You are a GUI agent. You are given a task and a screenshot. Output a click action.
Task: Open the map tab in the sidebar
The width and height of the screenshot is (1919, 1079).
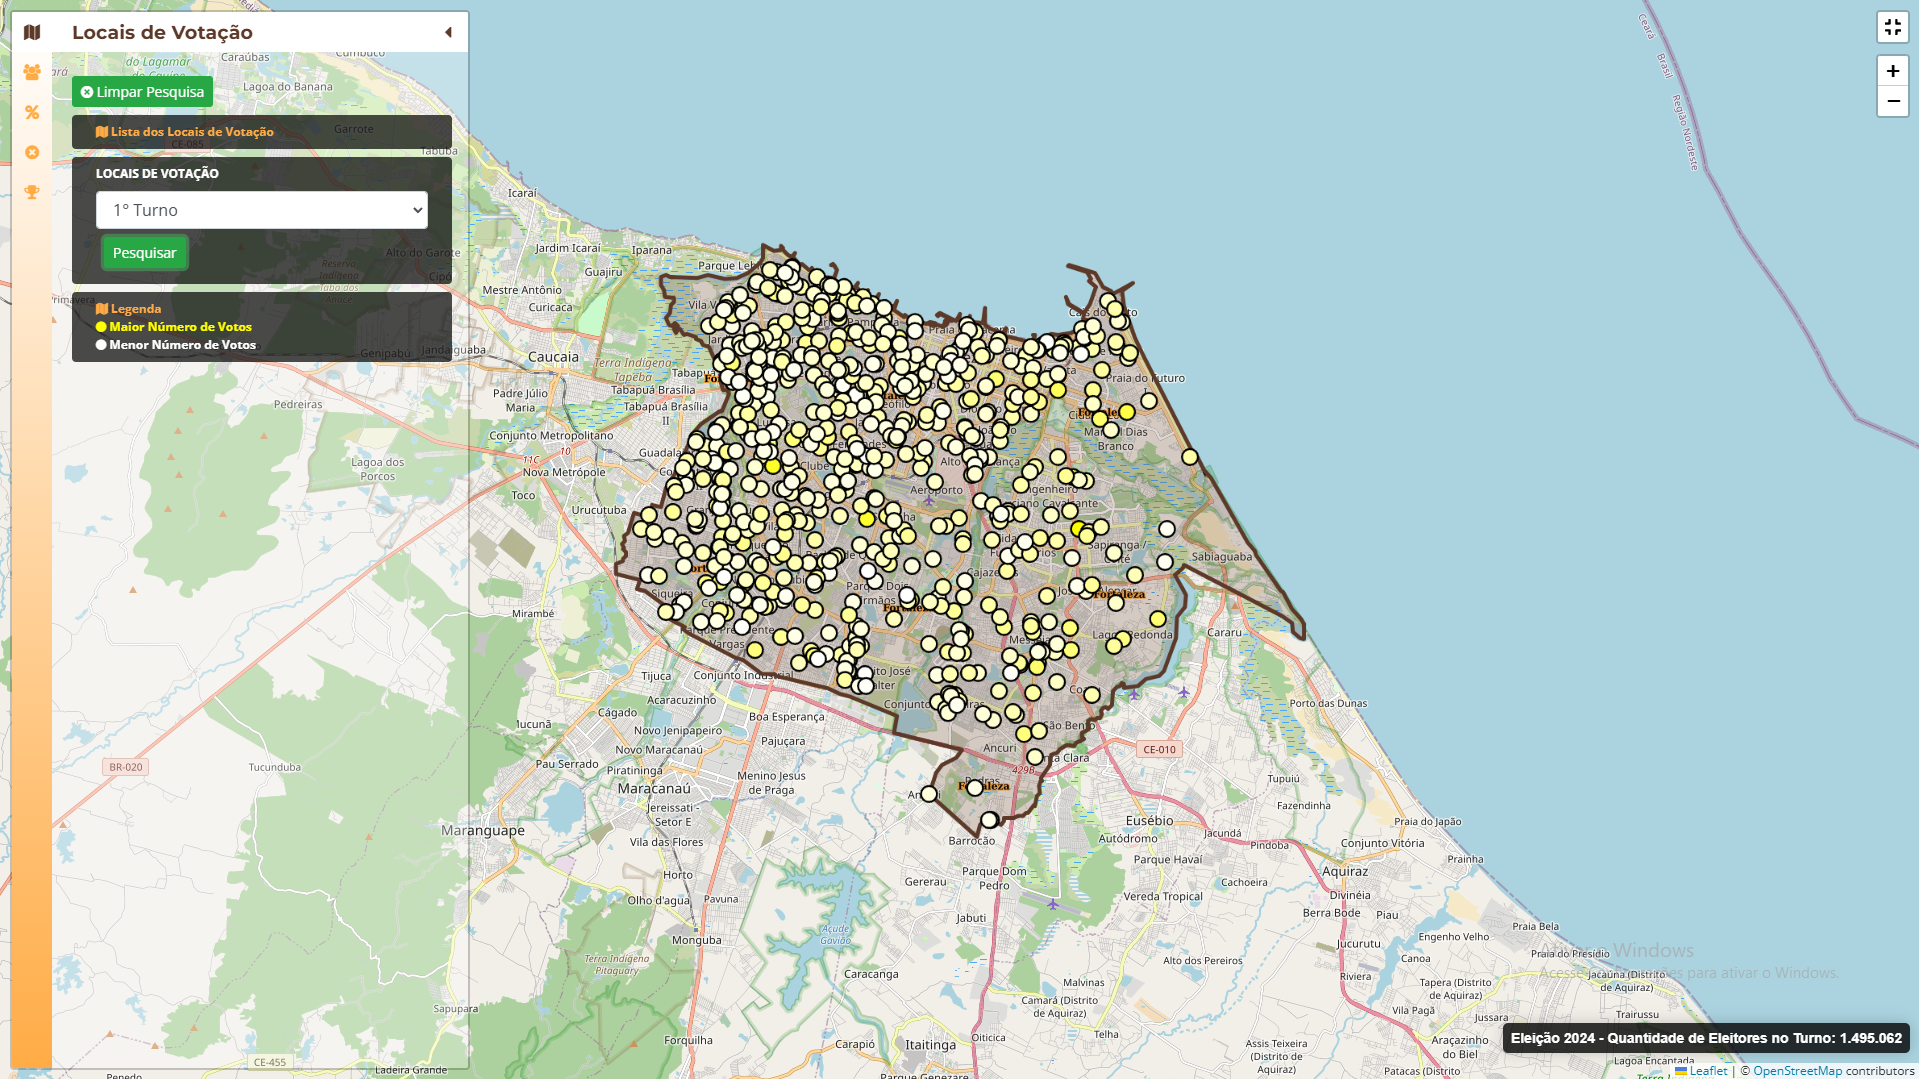tap(32, 32)
